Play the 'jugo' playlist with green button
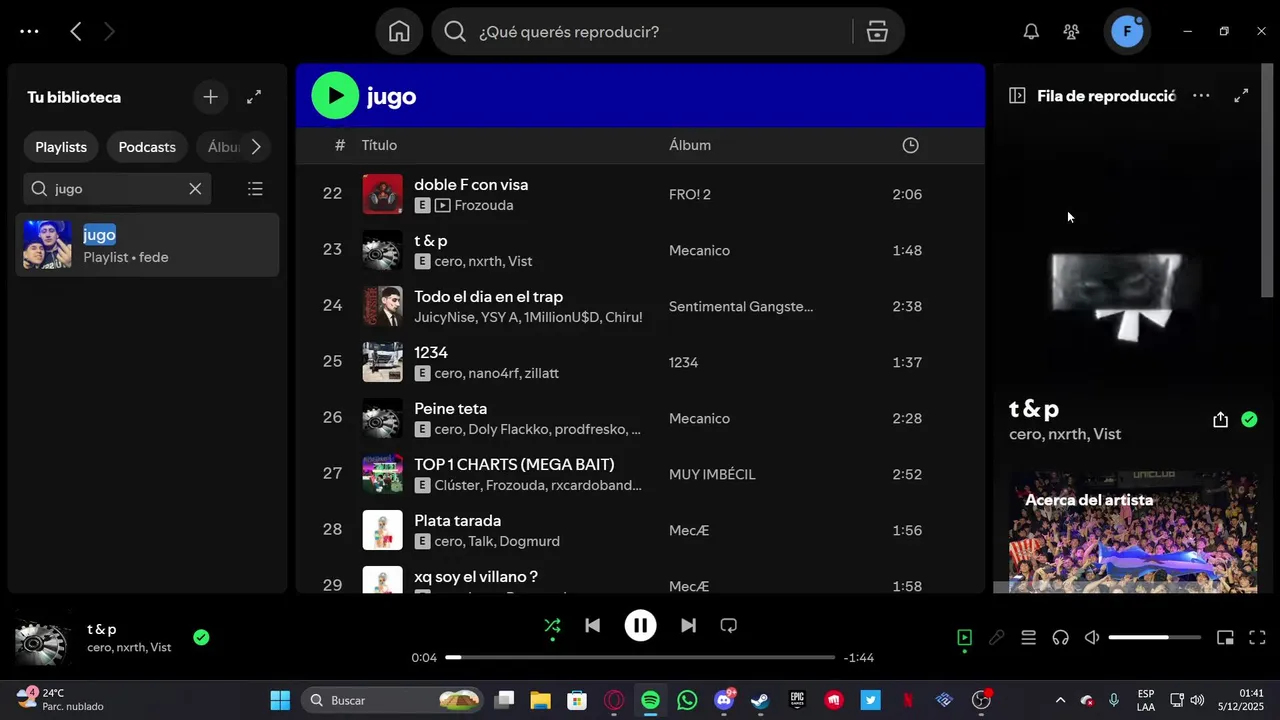This screenshot has width=1280, height=720. tap(335, 96)
